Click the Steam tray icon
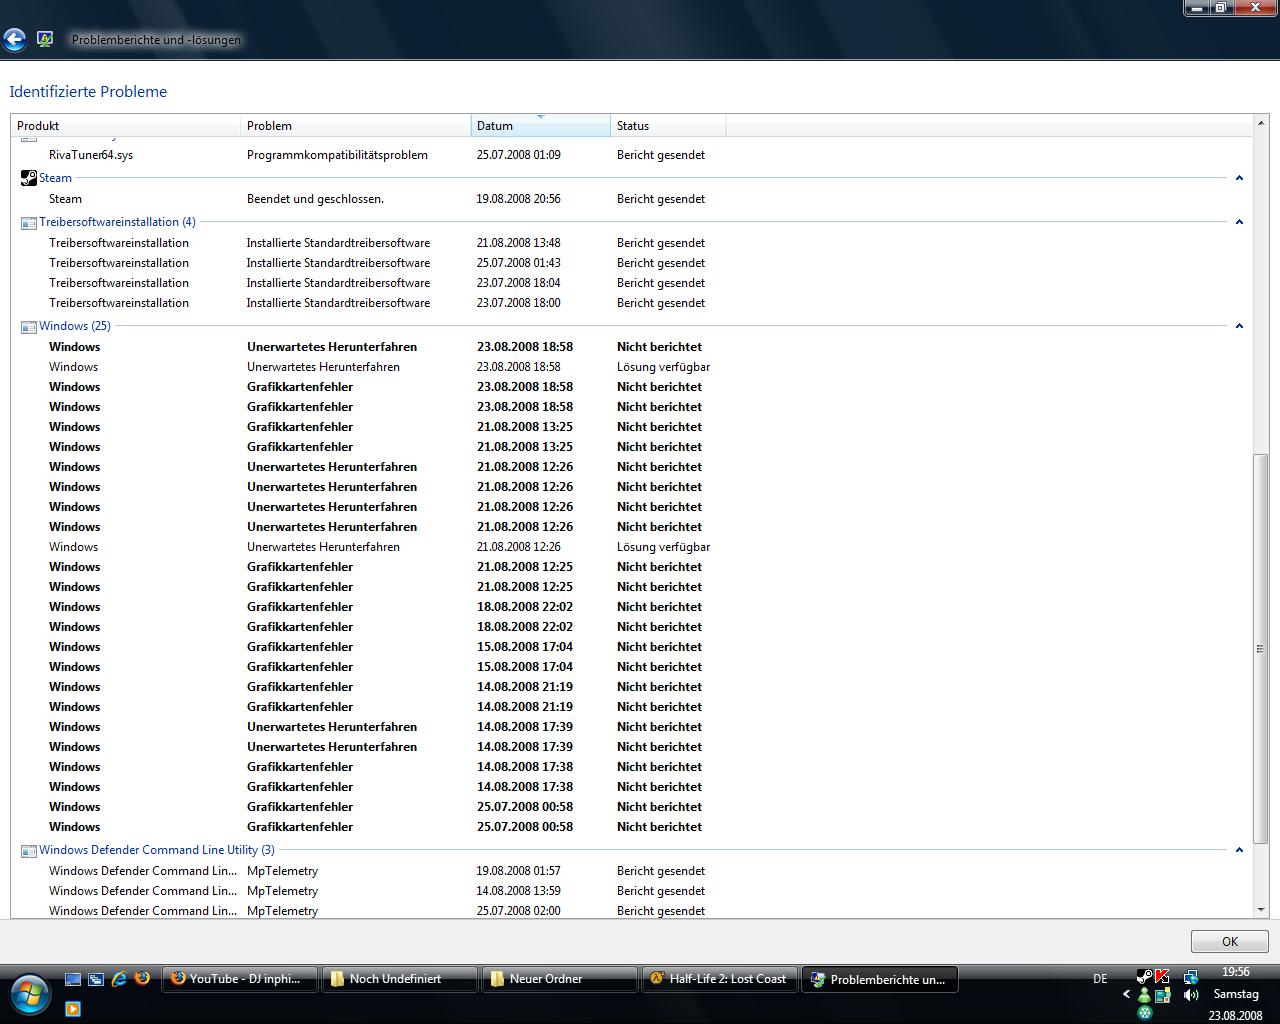 pyautogui.click(x=1144, y=976)
